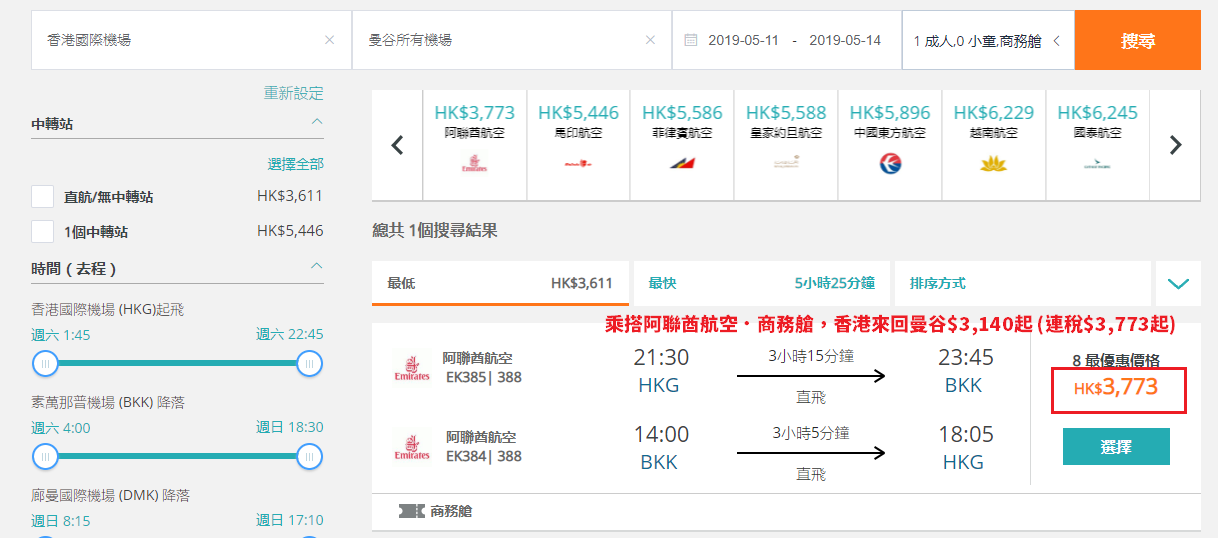Collapse the 中轉站 filter section
This screenshot has width=1218, height=538.
pyautogui.click(x=317, y=123)
